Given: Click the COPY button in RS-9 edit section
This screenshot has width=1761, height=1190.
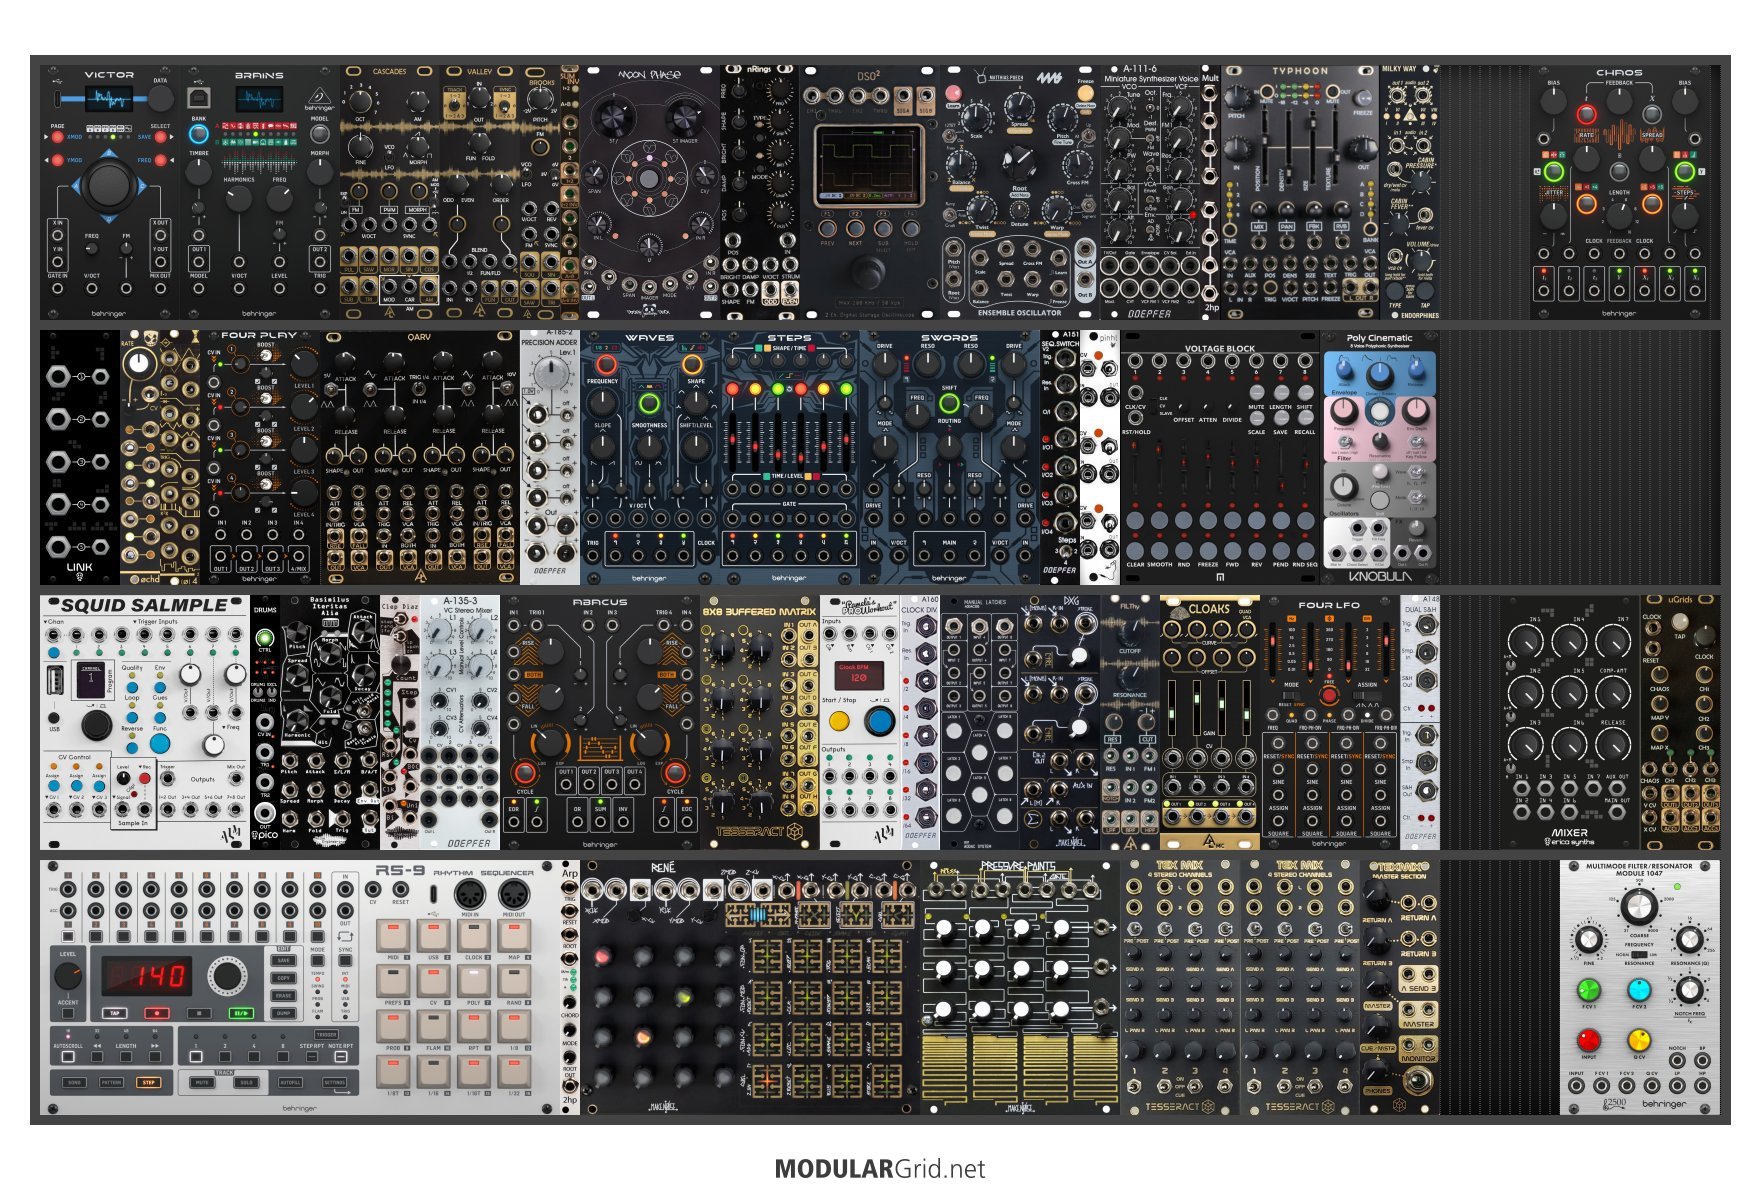Looking at the screenshot, I should [x=283, y=978].
